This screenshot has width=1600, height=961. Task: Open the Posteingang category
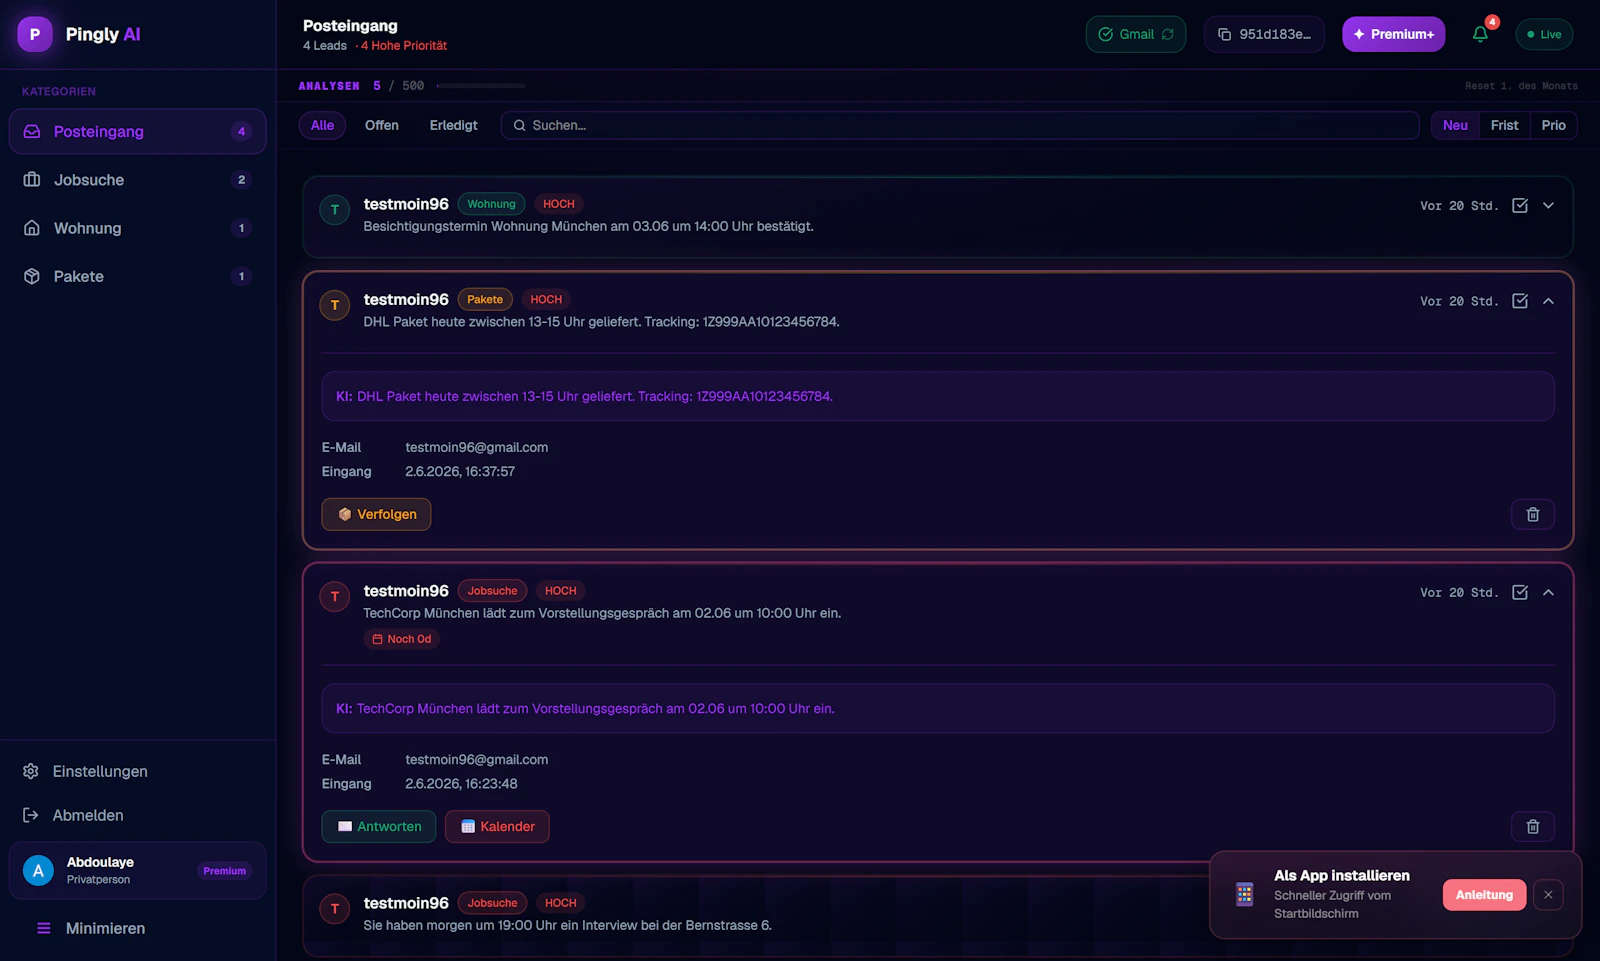[x=137, y=131]
